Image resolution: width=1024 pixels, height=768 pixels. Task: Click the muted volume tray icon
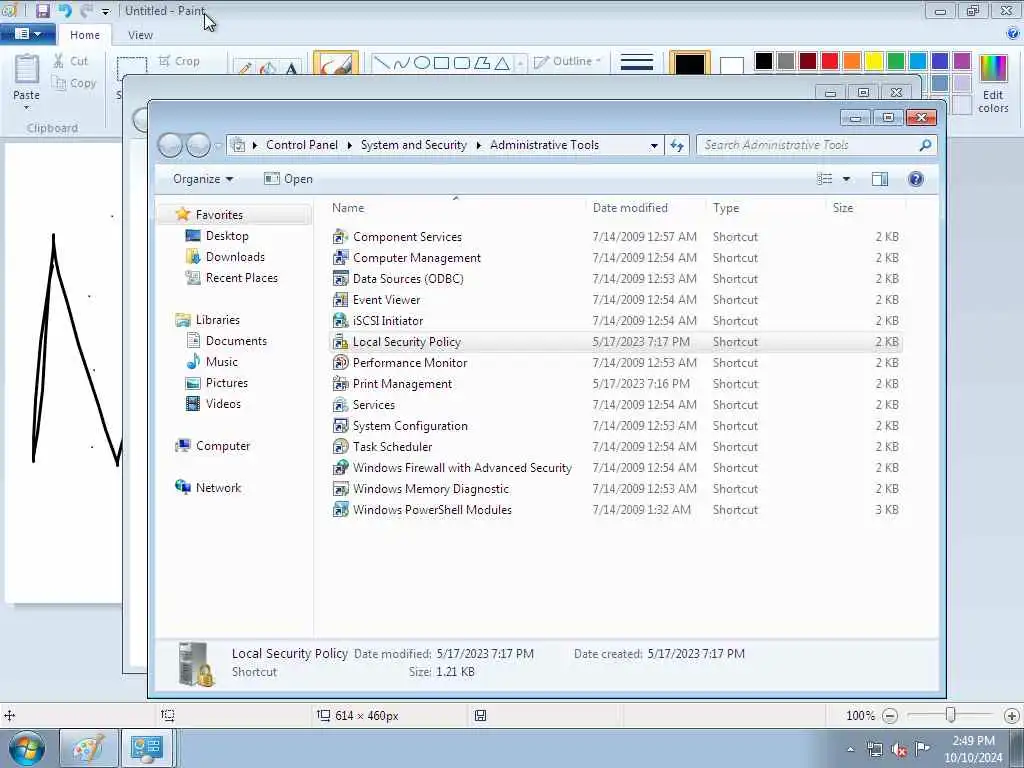pos(899,750)
